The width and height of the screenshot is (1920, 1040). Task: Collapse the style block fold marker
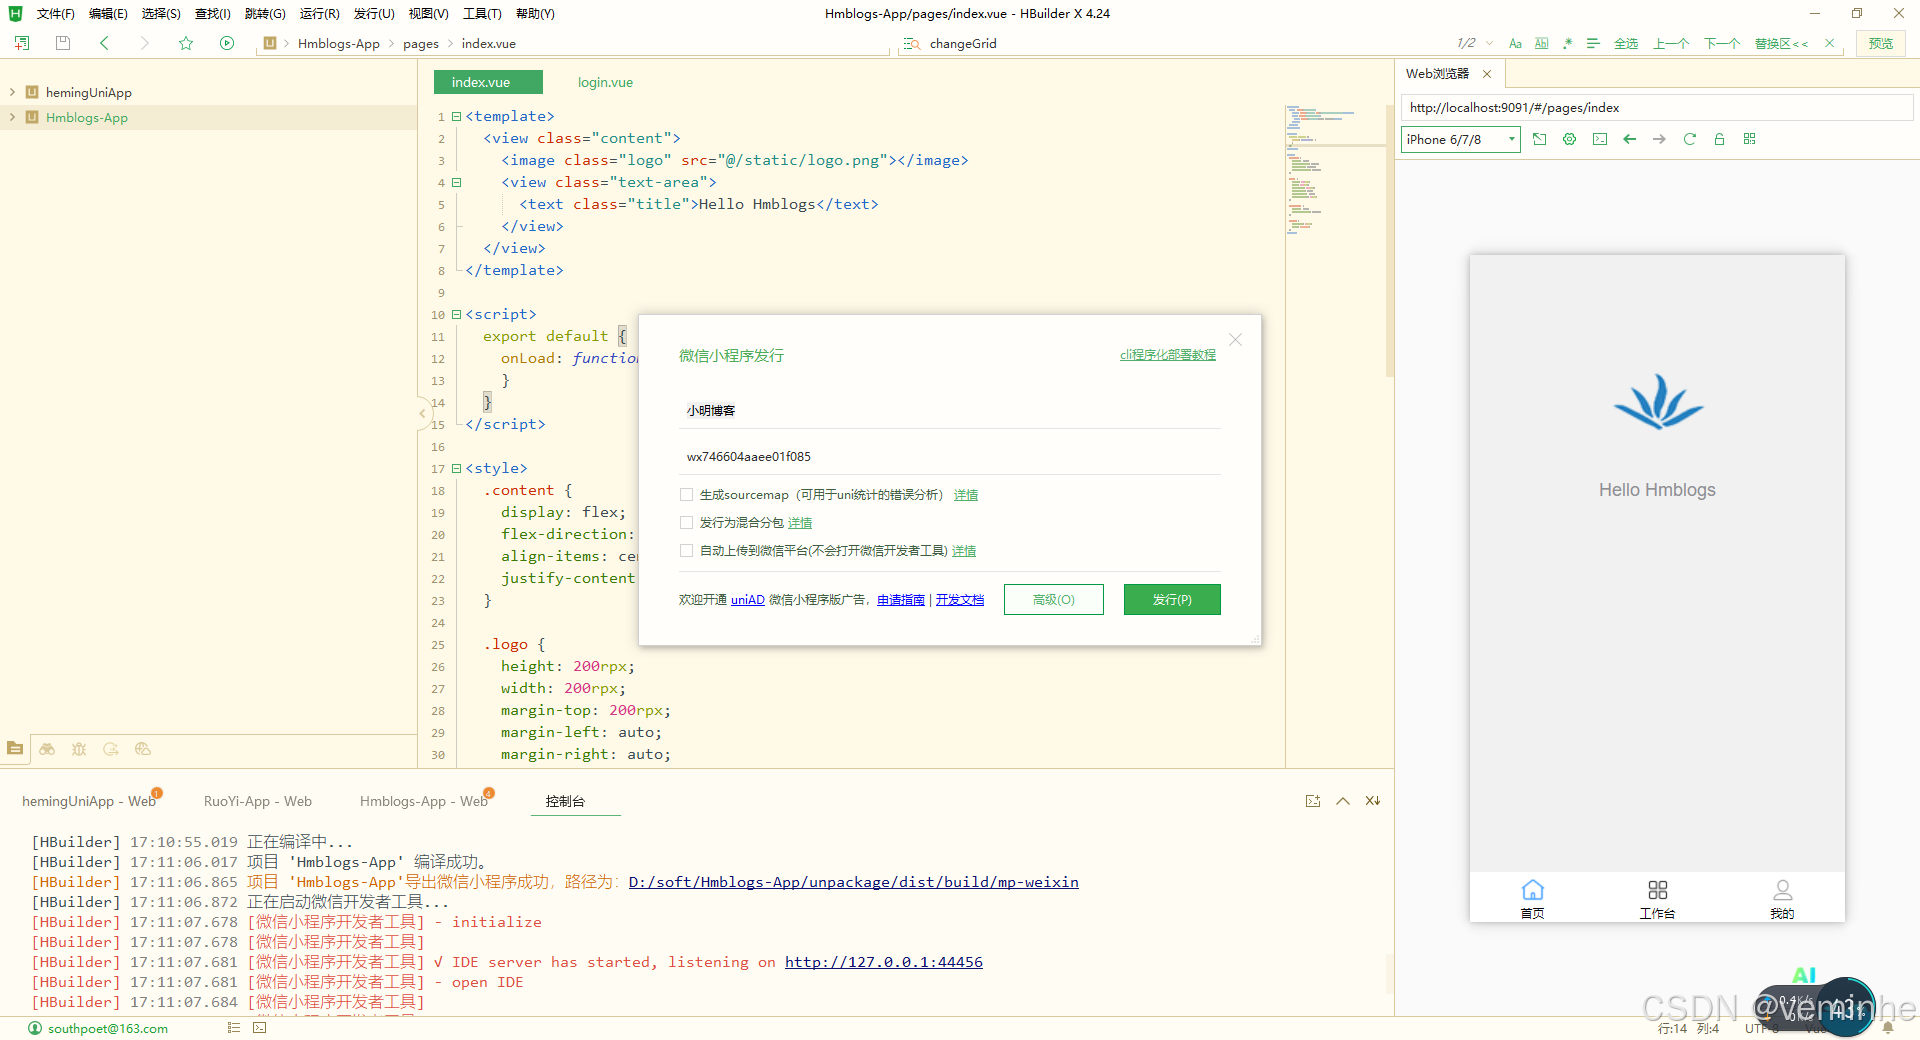click(456, 468)
